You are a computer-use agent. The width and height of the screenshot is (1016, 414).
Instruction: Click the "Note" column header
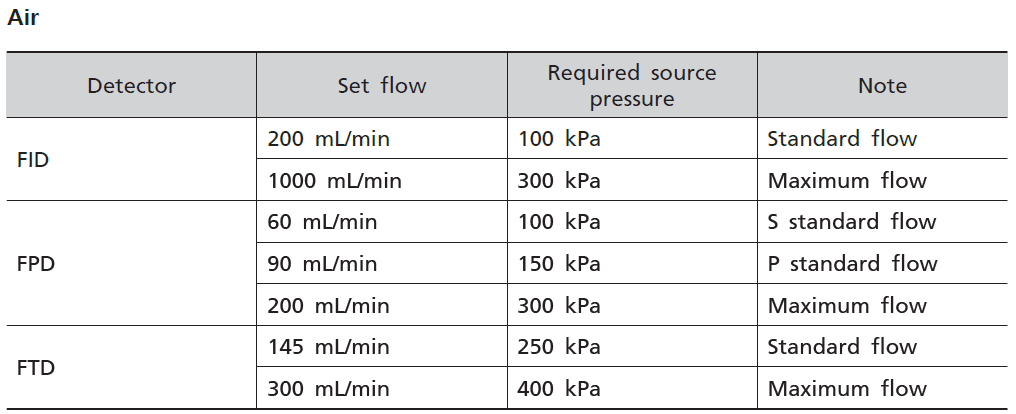882,86
